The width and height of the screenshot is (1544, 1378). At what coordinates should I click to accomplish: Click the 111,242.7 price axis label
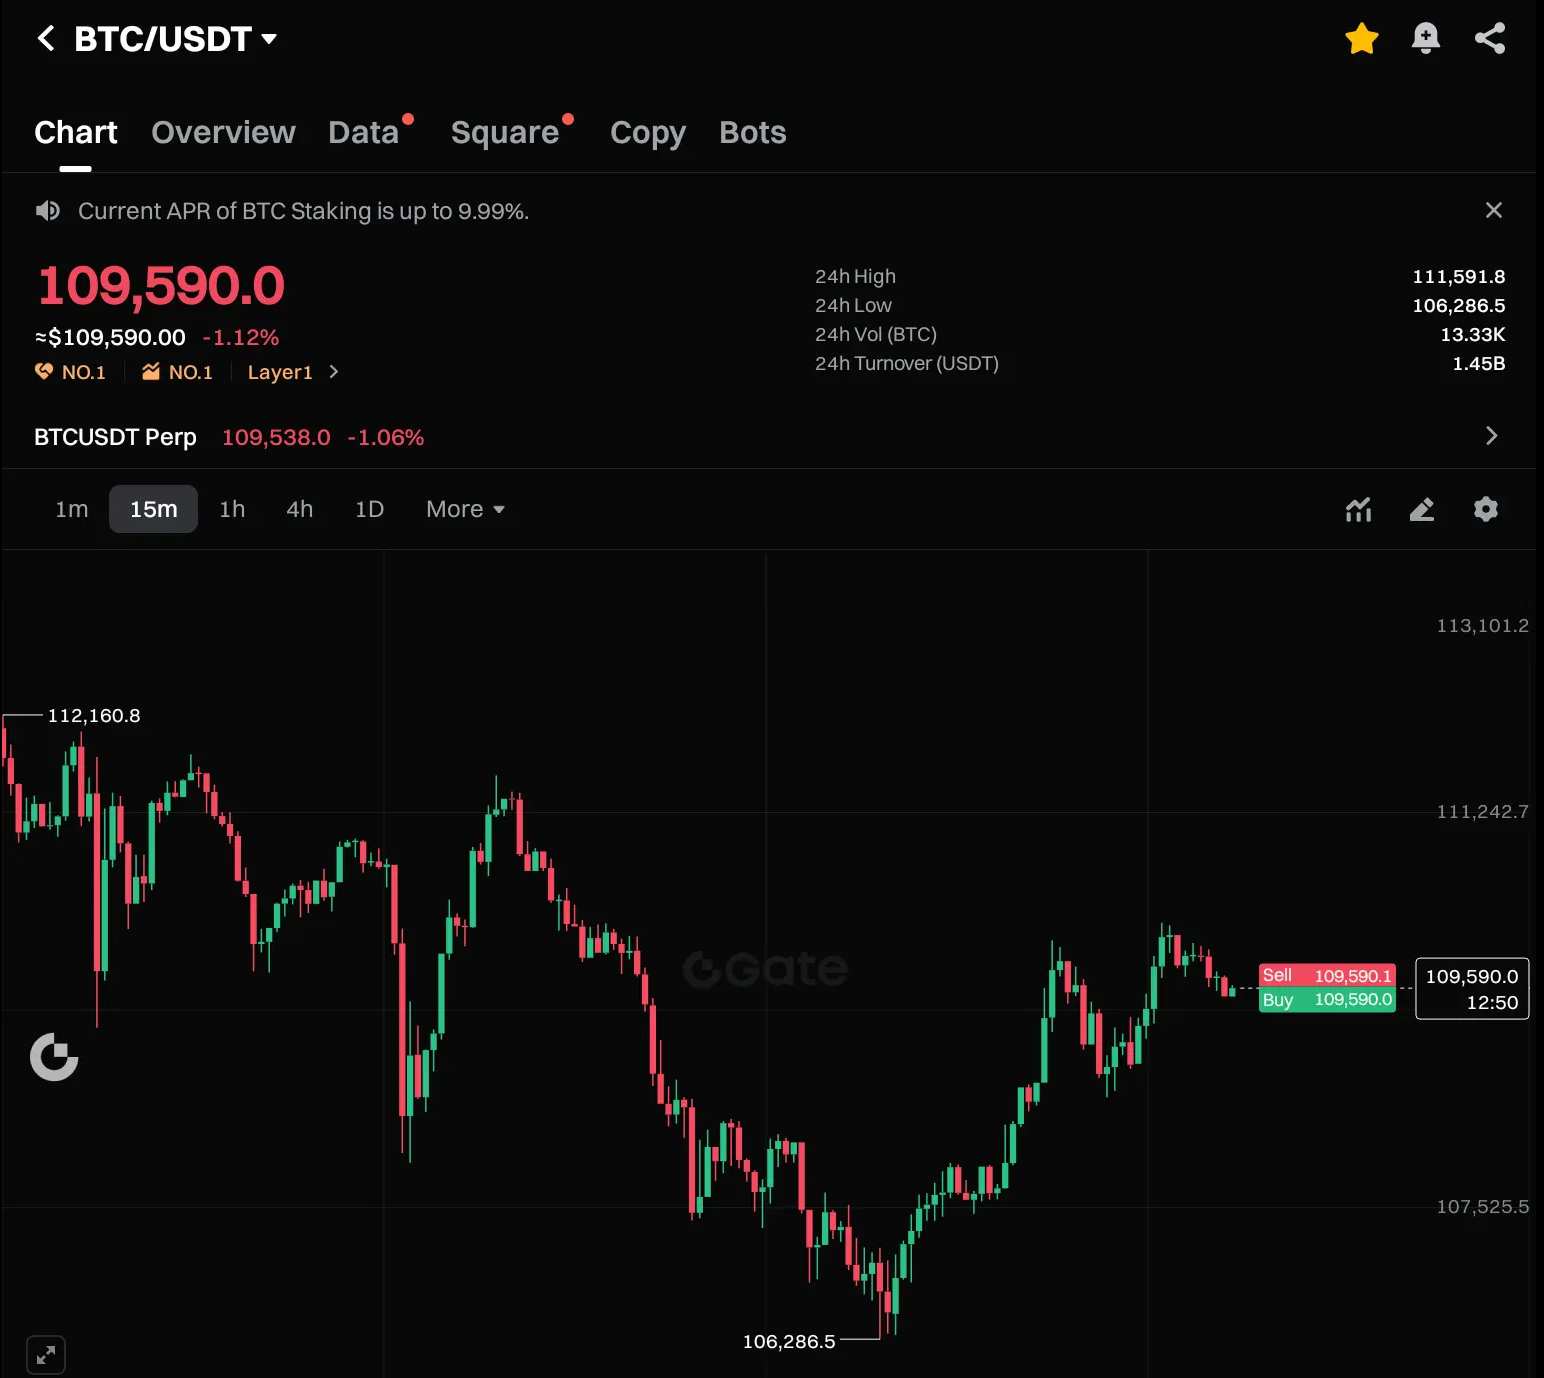tap(1482, 812)
